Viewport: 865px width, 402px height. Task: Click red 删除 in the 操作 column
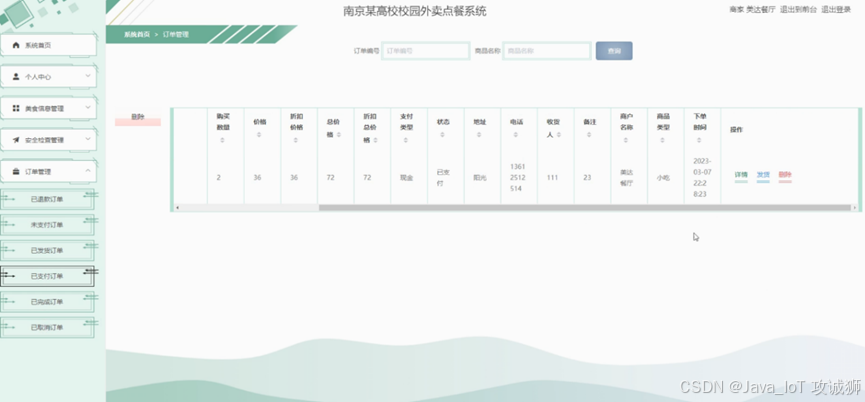(785, 175)
